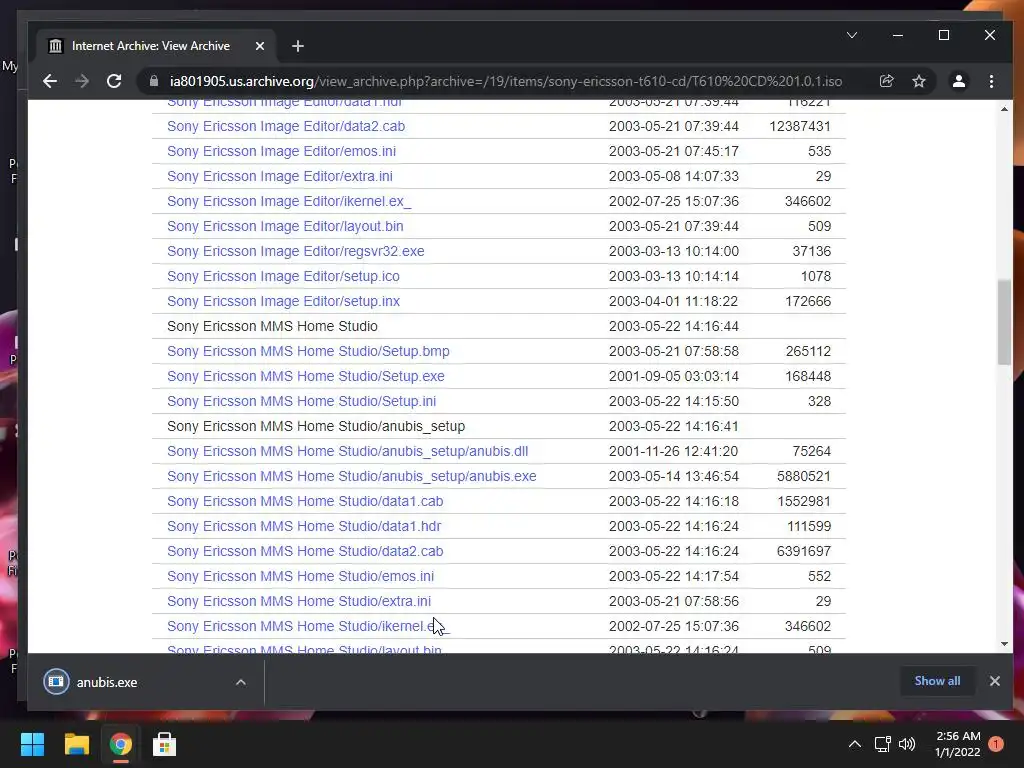Open MMS Home Studio/data2.cab link
This screenshot has height=768, width=1024.
(x=304, y=551)
